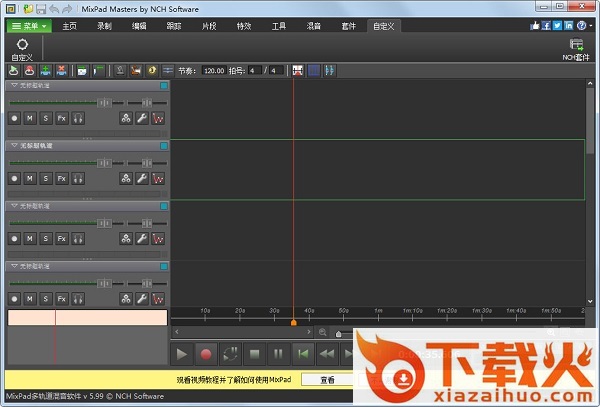Mute the third track with M
Image resolution: width=600 pixels, height=407 pixels.
[x=30, y=239]
